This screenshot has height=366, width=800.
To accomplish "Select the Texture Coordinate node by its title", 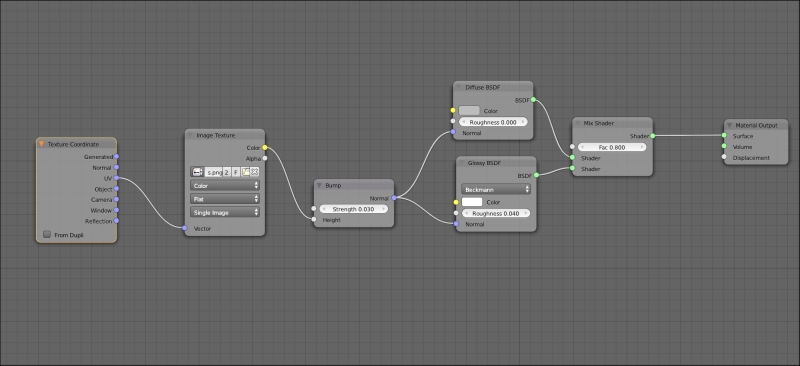I will coord(73,144).
